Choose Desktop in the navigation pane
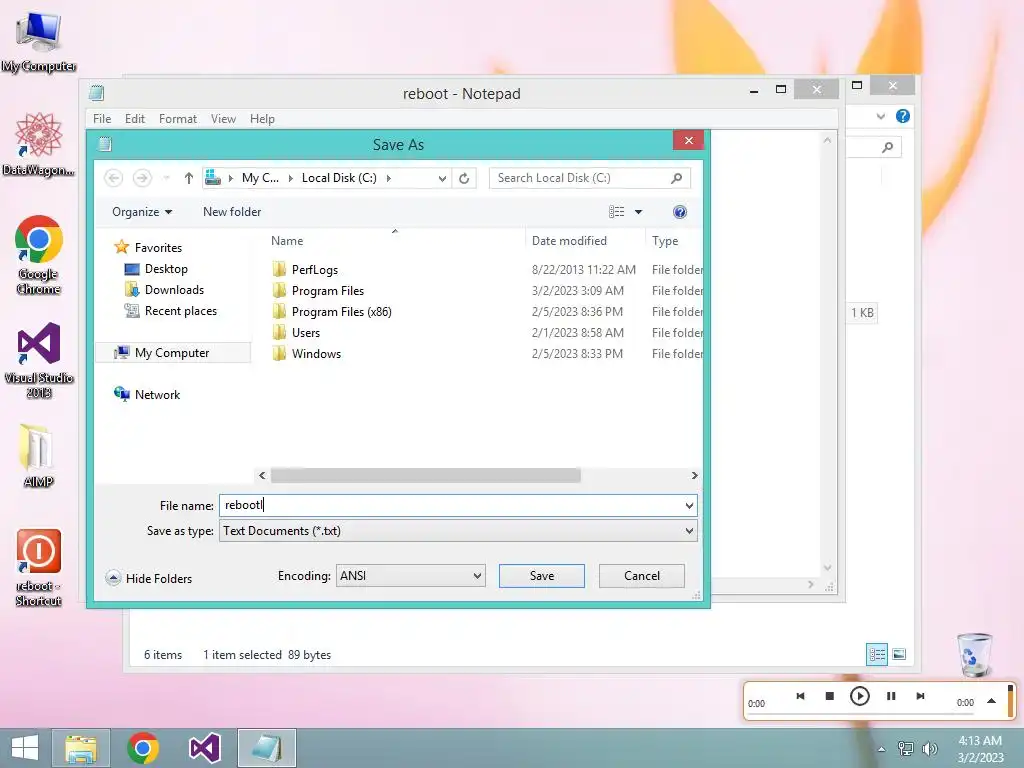 (166, 268)
